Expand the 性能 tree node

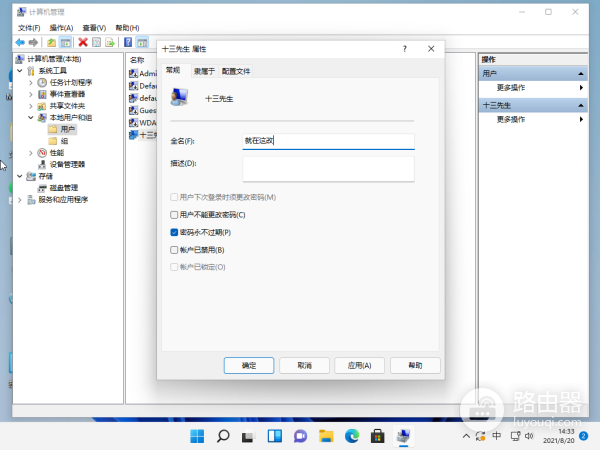pyautogui.click(x=31, y=153)
